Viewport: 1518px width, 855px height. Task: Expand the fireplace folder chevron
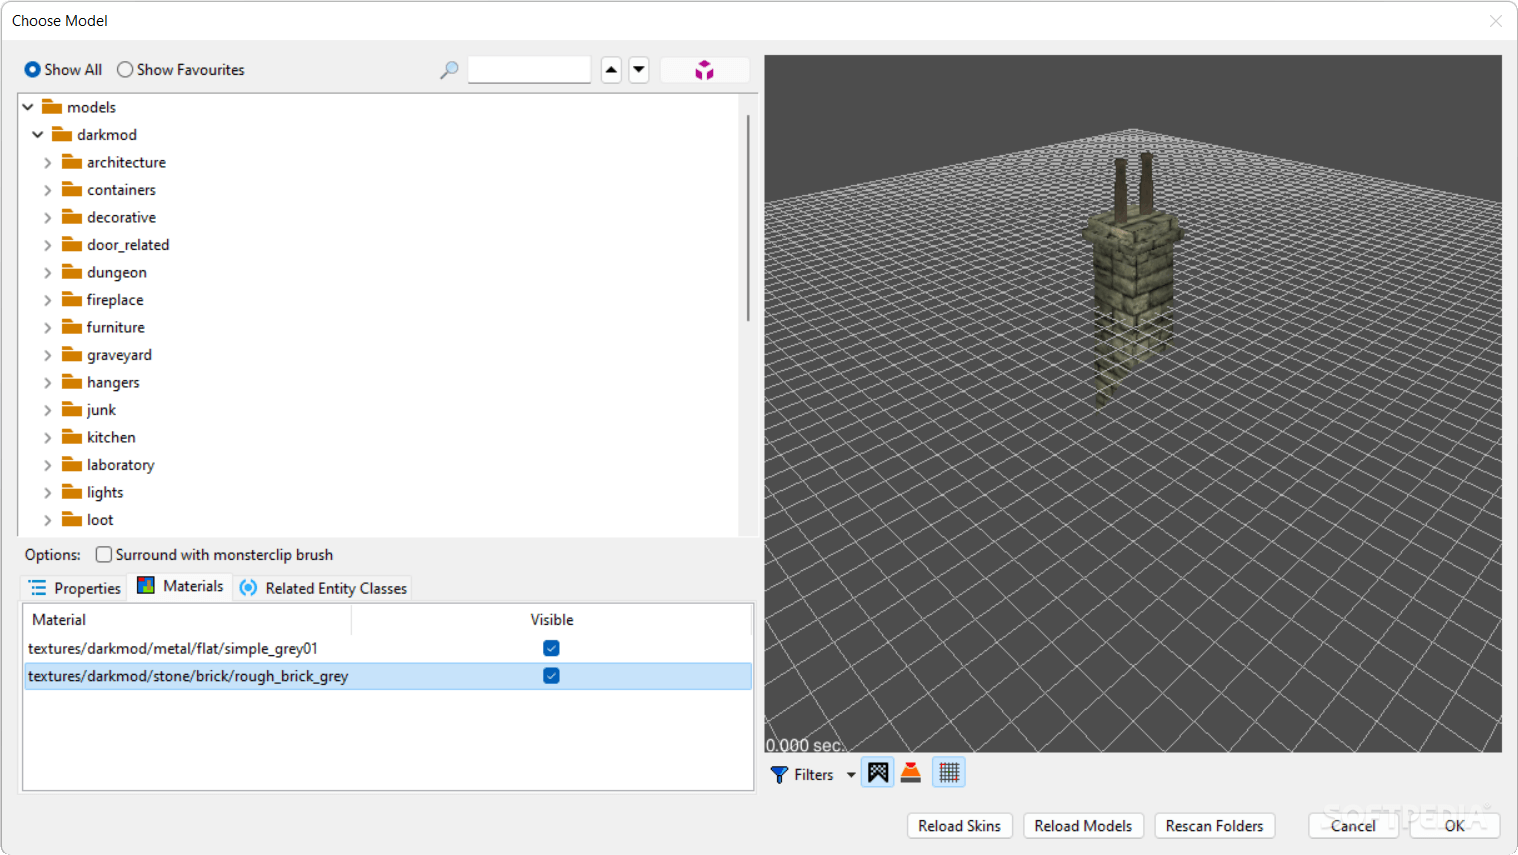[x=47, y=300]
